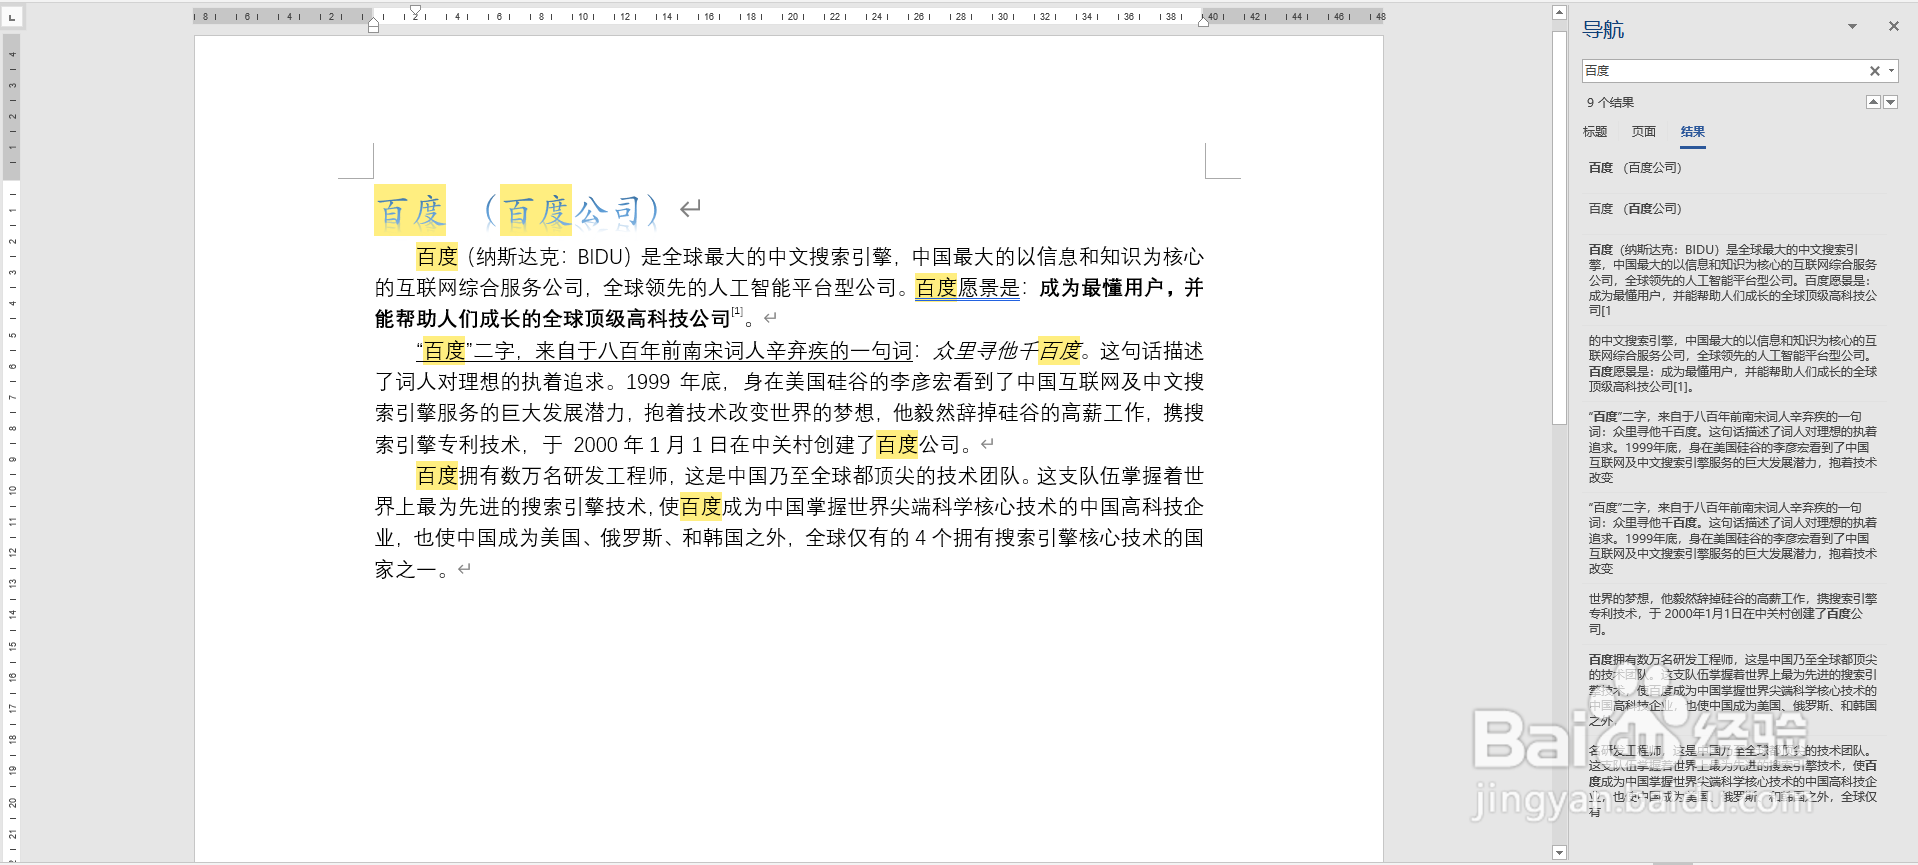Click the bold 成为最懂用户 text
The image size is (1918, 865).
pos(1102,288)
